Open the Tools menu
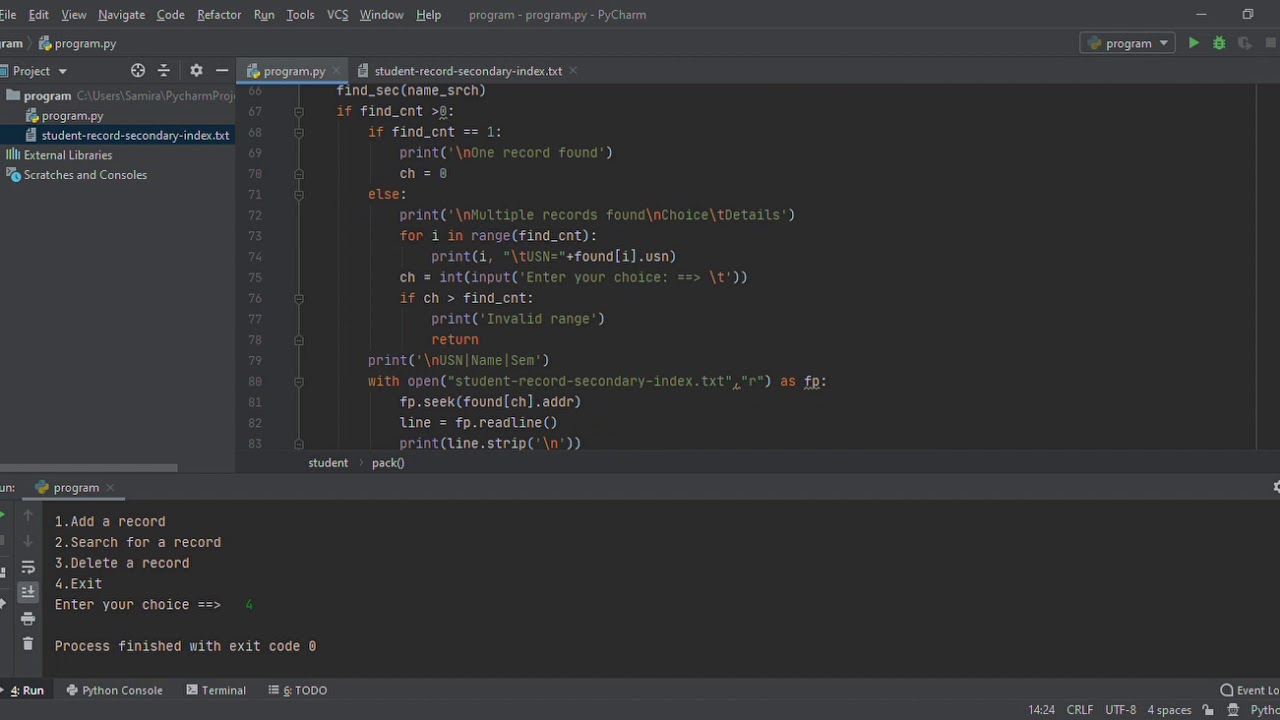Screen dimensions: 1280x720 point(300,15)
